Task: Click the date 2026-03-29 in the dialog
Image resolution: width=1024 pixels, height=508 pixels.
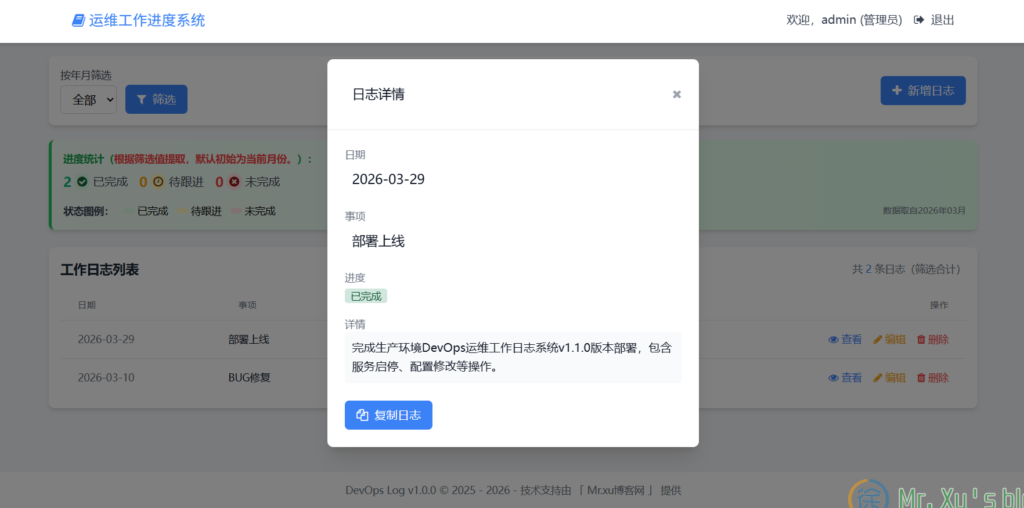Action: (x=389, y=179)
